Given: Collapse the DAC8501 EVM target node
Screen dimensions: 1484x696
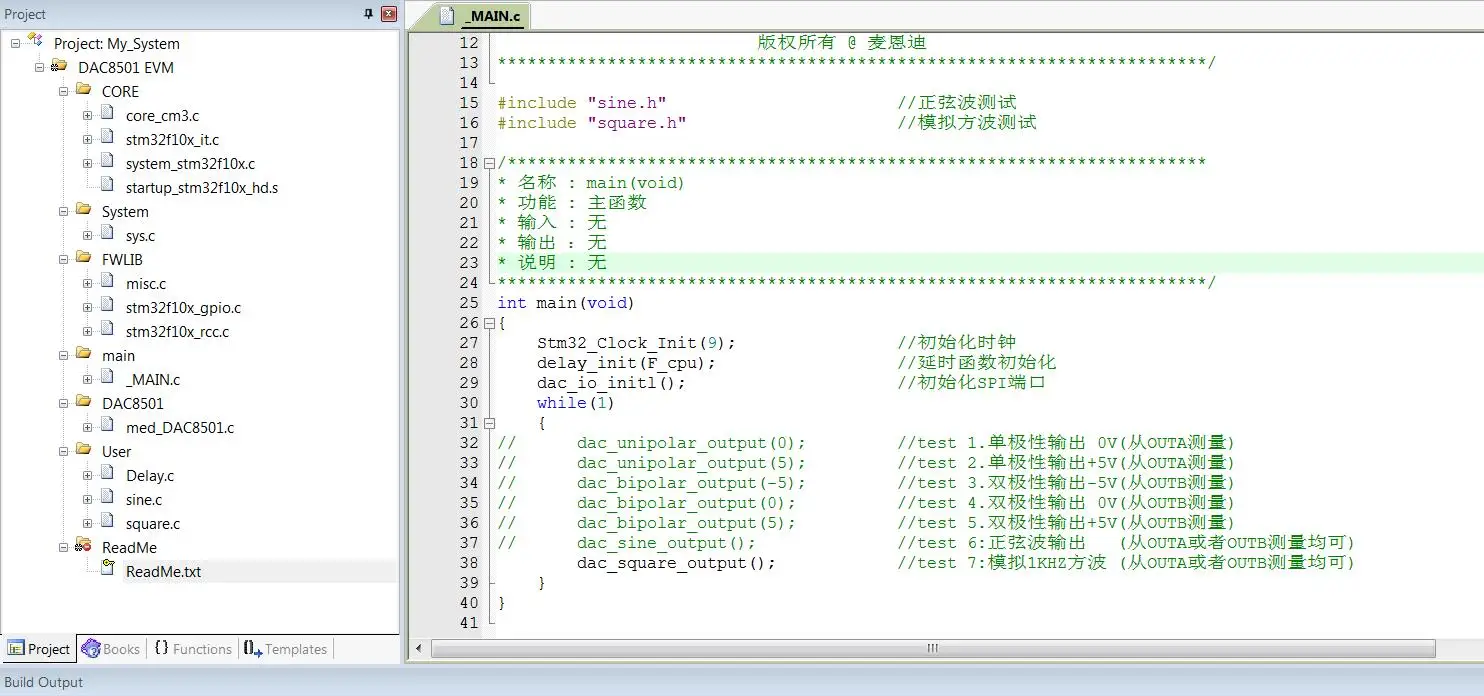Looking at the screenshot, I should (x=40, y=67).
